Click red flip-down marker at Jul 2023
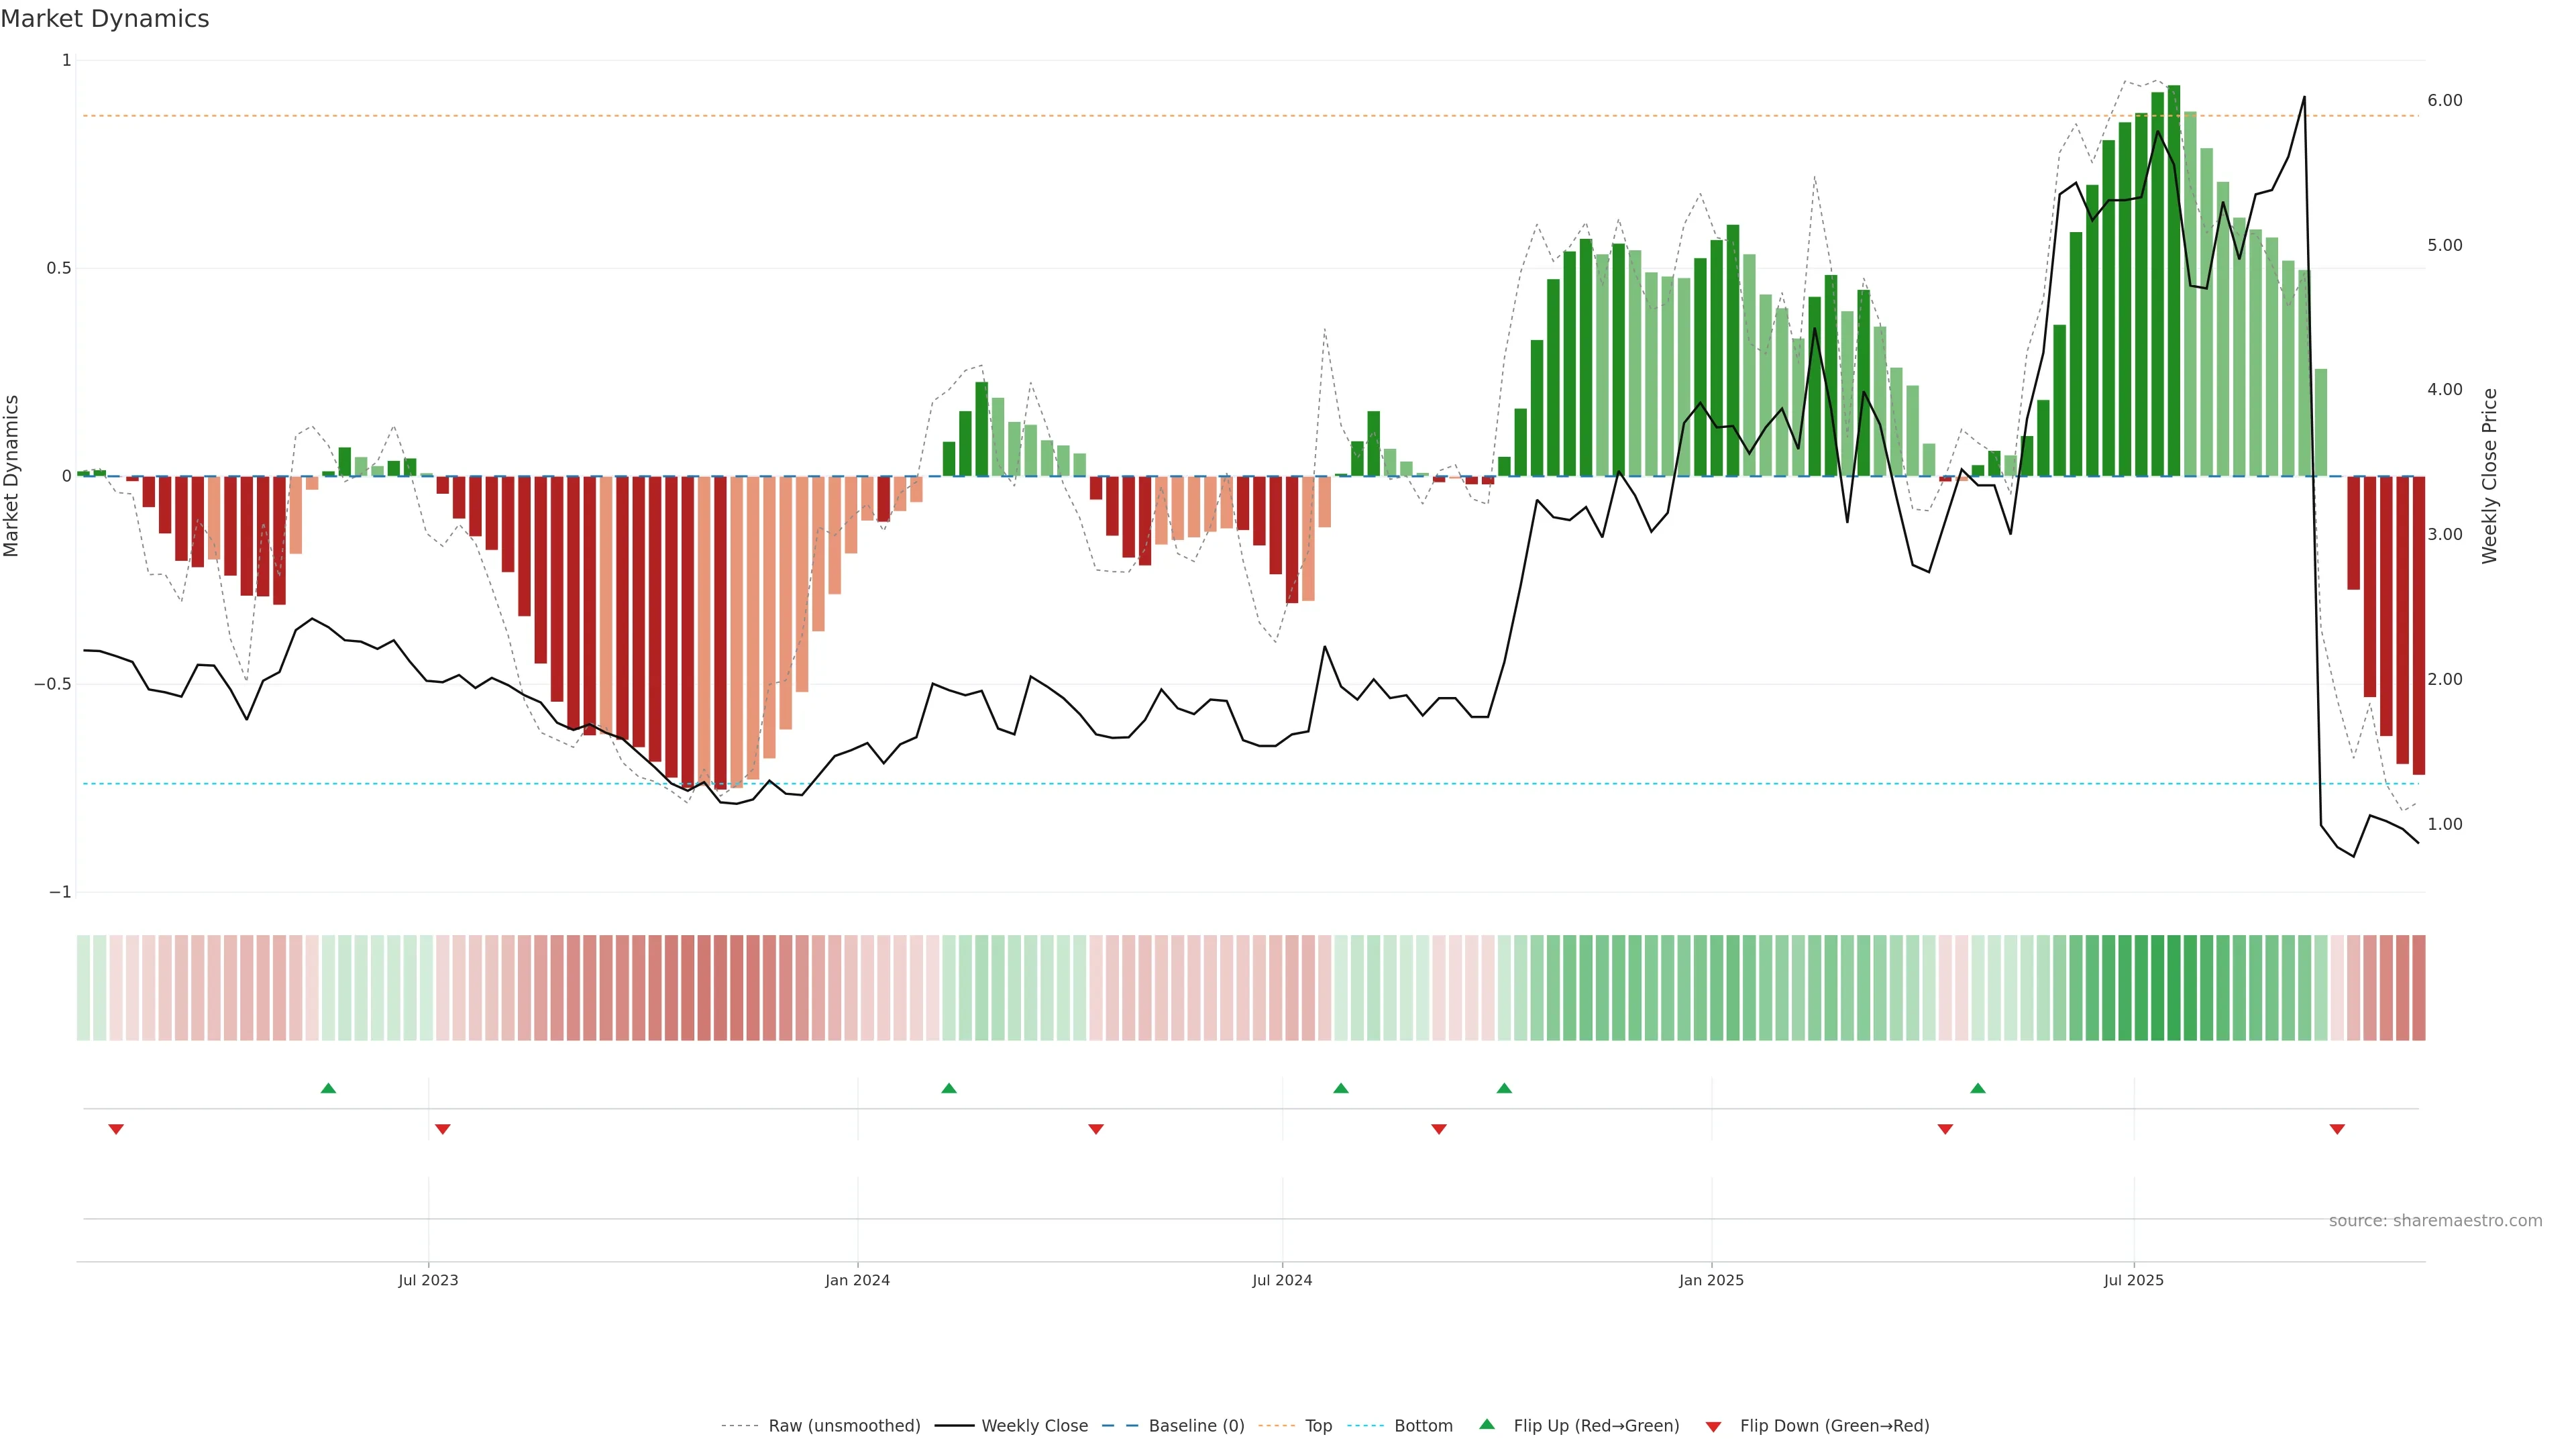2576x1449 pixels. coord(443,1129)
